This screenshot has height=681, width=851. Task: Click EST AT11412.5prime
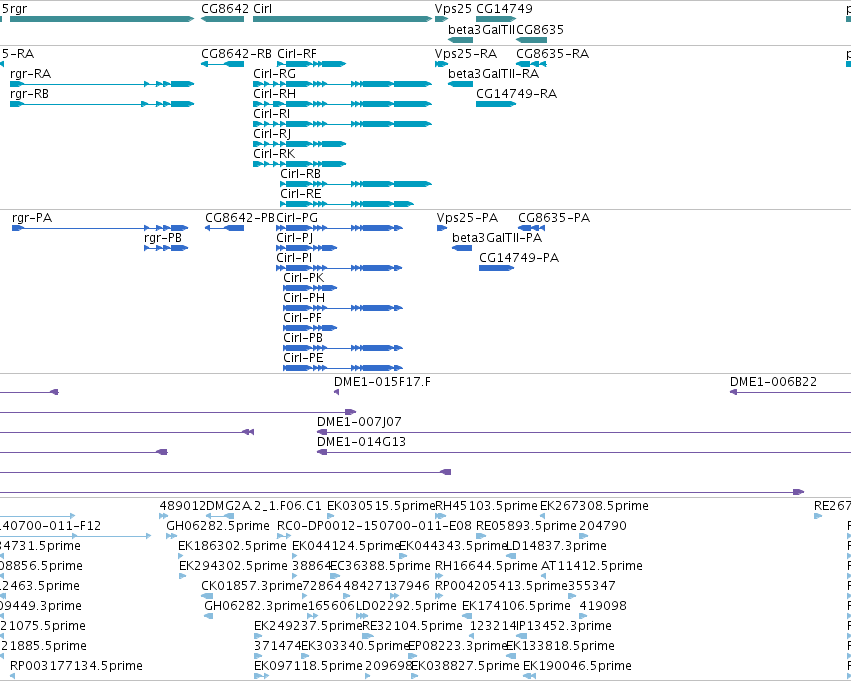pos(592,566)
